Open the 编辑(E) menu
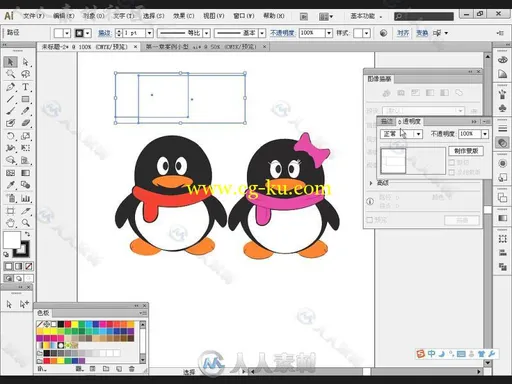This screenshot has height=384, width=512. (x=63, y=16)
